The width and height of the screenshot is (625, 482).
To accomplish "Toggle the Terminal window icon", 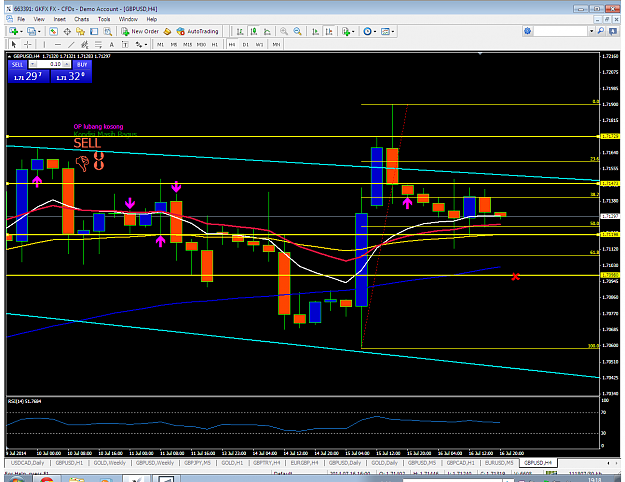I will pyautogui.click(x=94, y=31).
